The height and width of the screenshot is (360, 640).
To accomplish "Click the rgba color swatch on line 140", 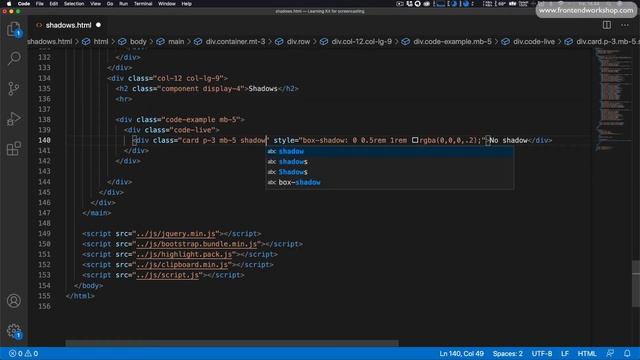I will [415, 140].
